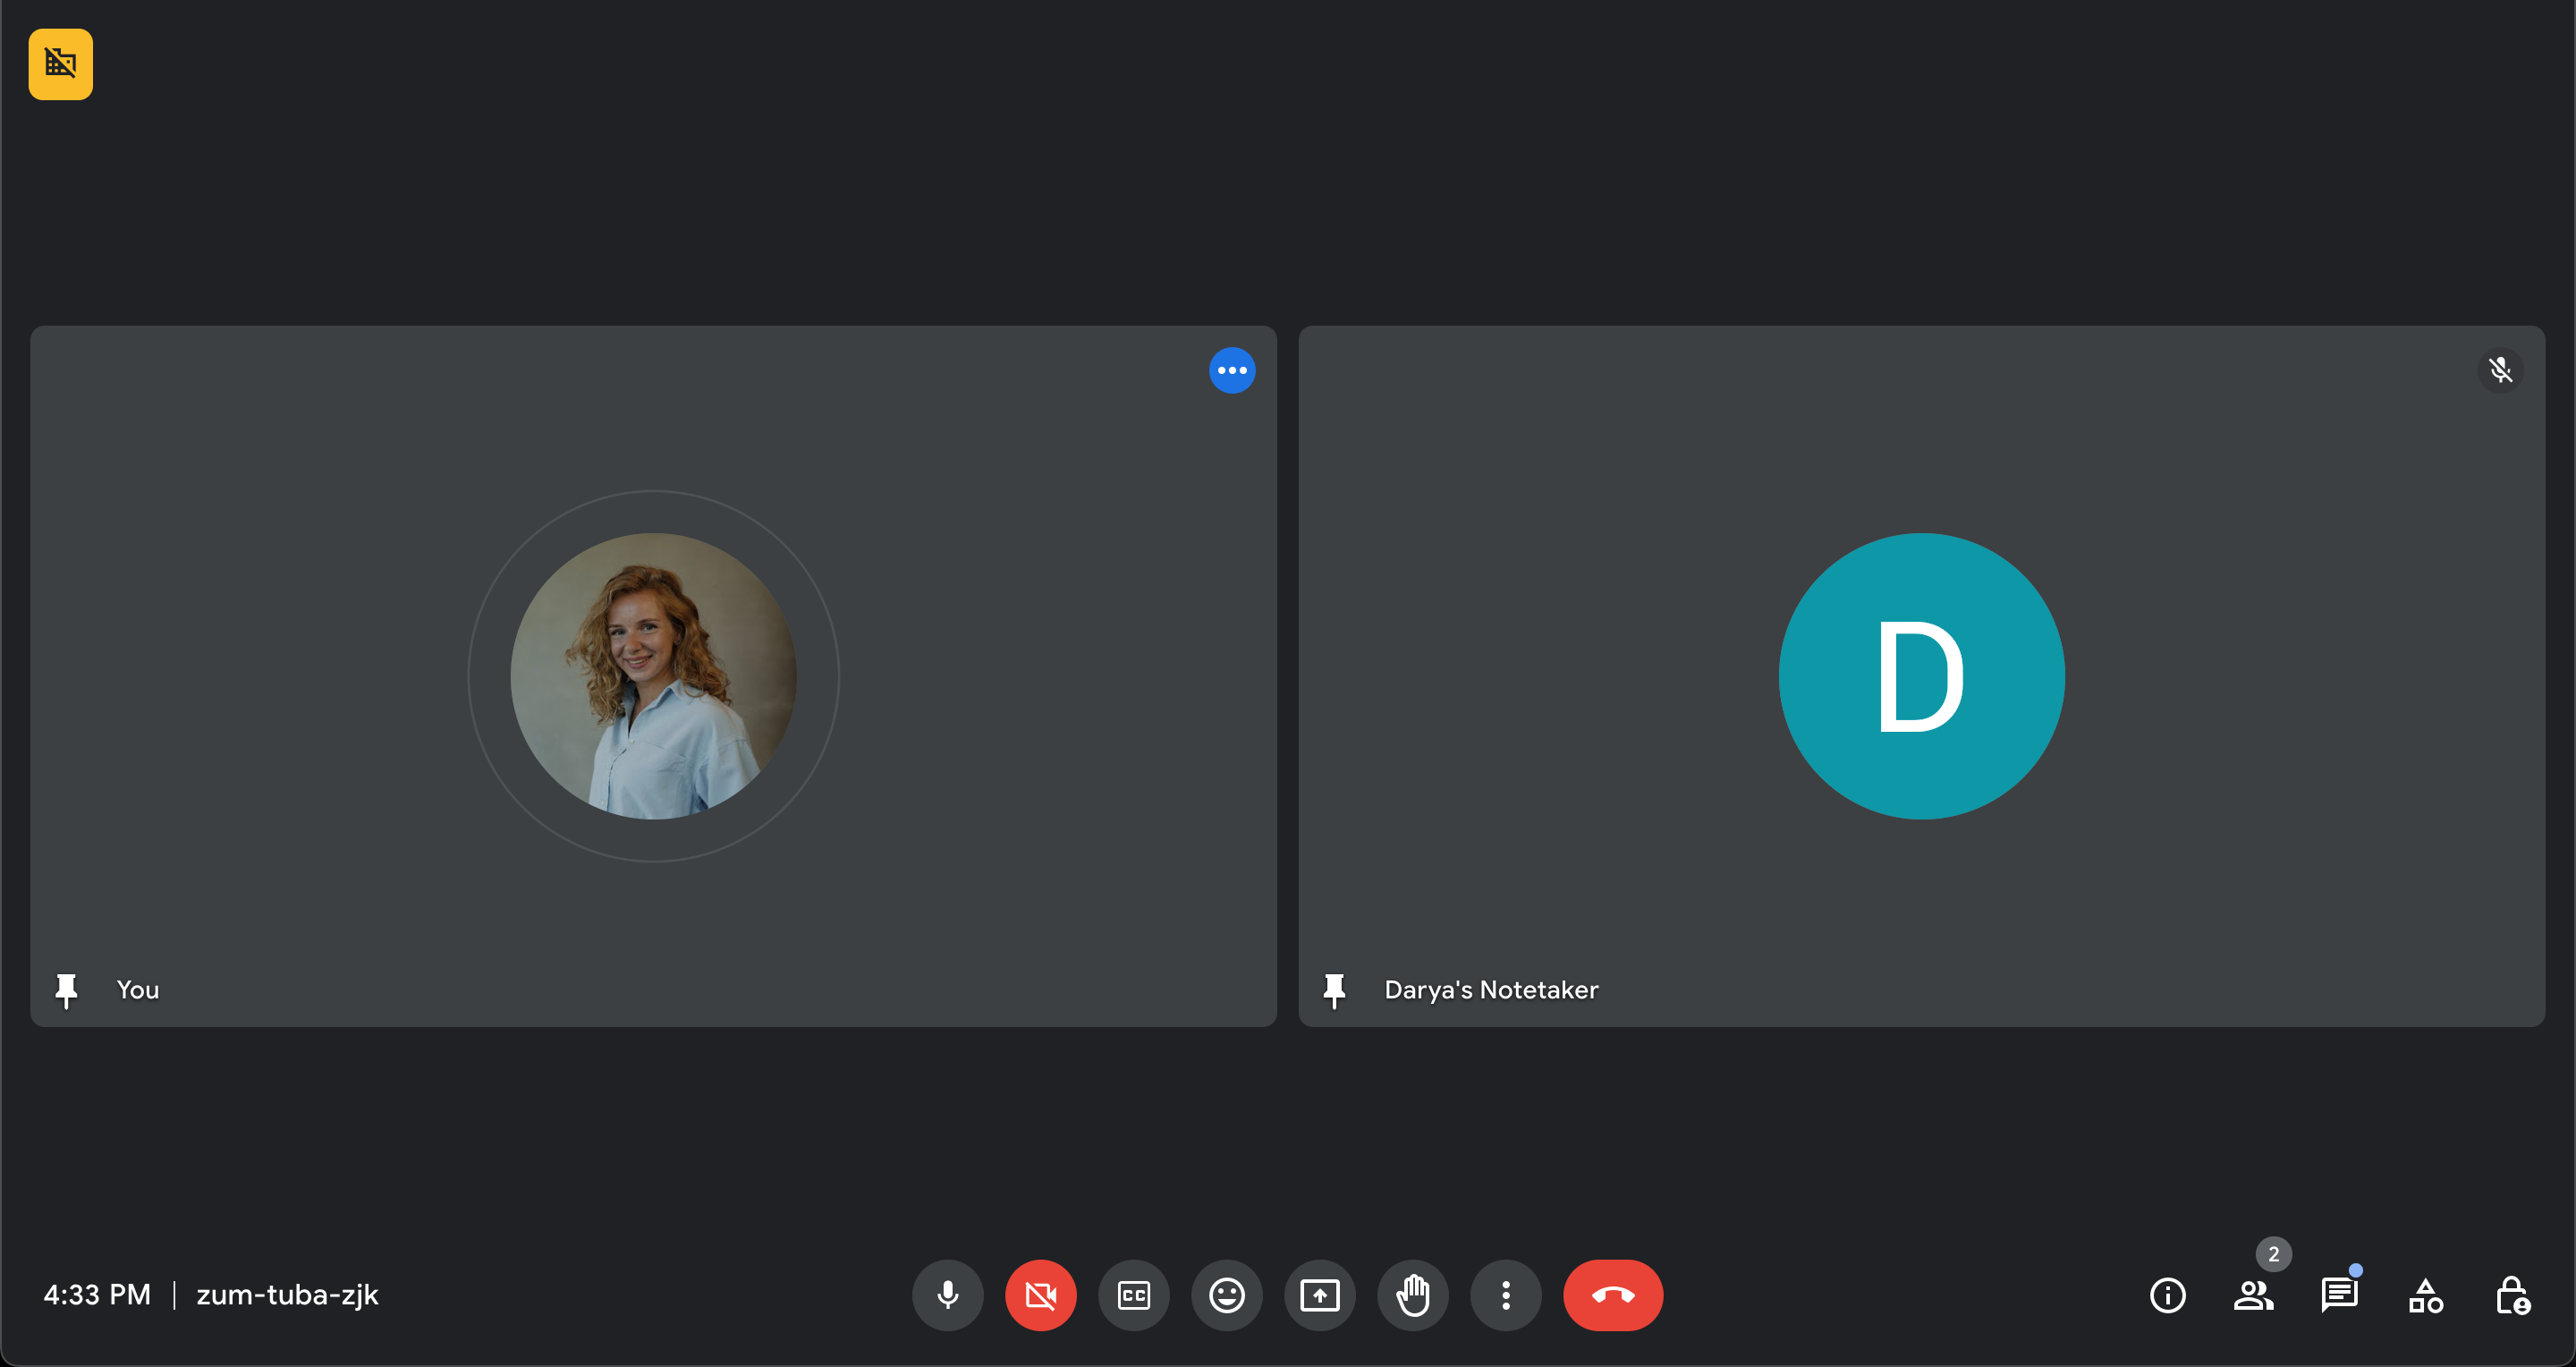Open the Activities shapes icon

2425,1295
